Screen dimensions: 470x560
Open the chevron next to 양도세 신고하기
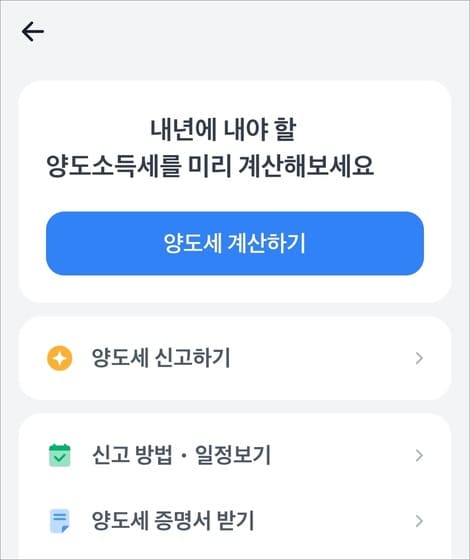coord(419,358)
